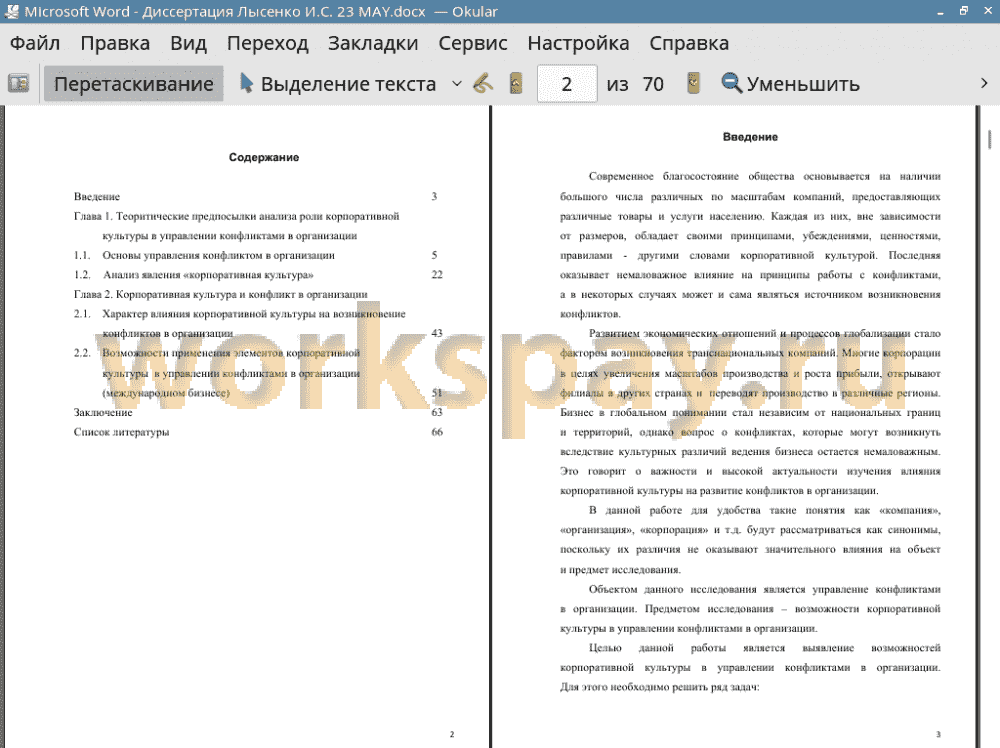Click 'Анализ явления «корпоративная культура»' line
This screenshot has width=1000, height=748.
[x=208, y=275]
